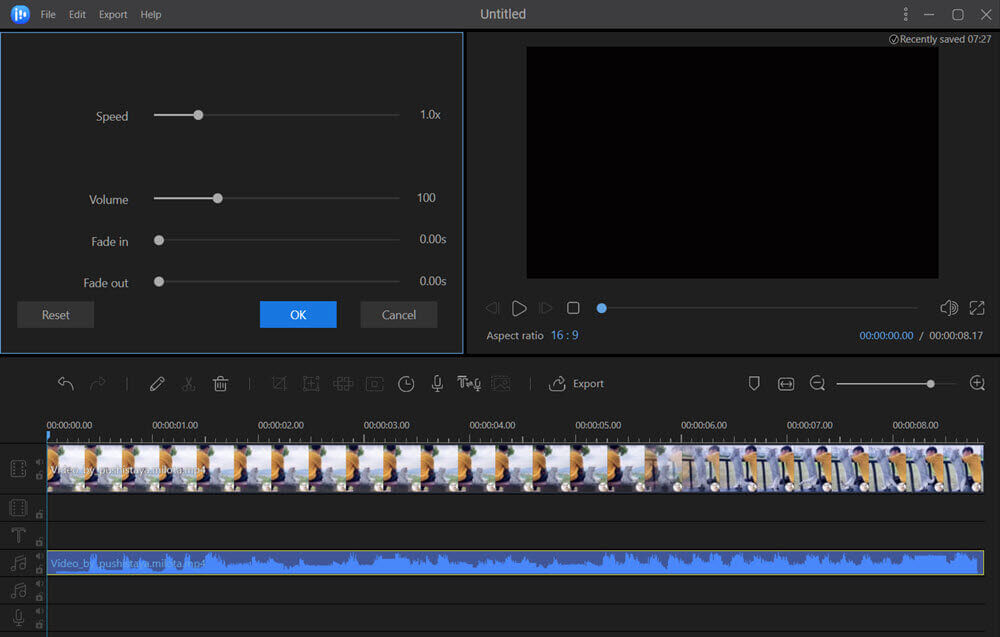Start voiceover with the toolbar microphone icon

point(437,383)
